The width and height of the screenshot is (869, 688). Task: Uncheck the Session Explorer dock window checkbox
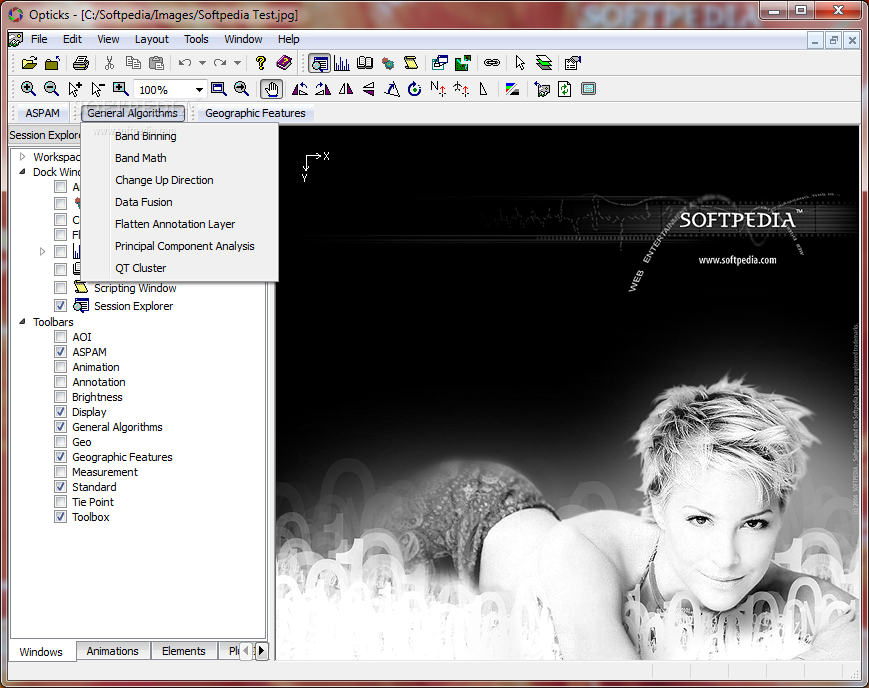60,306
